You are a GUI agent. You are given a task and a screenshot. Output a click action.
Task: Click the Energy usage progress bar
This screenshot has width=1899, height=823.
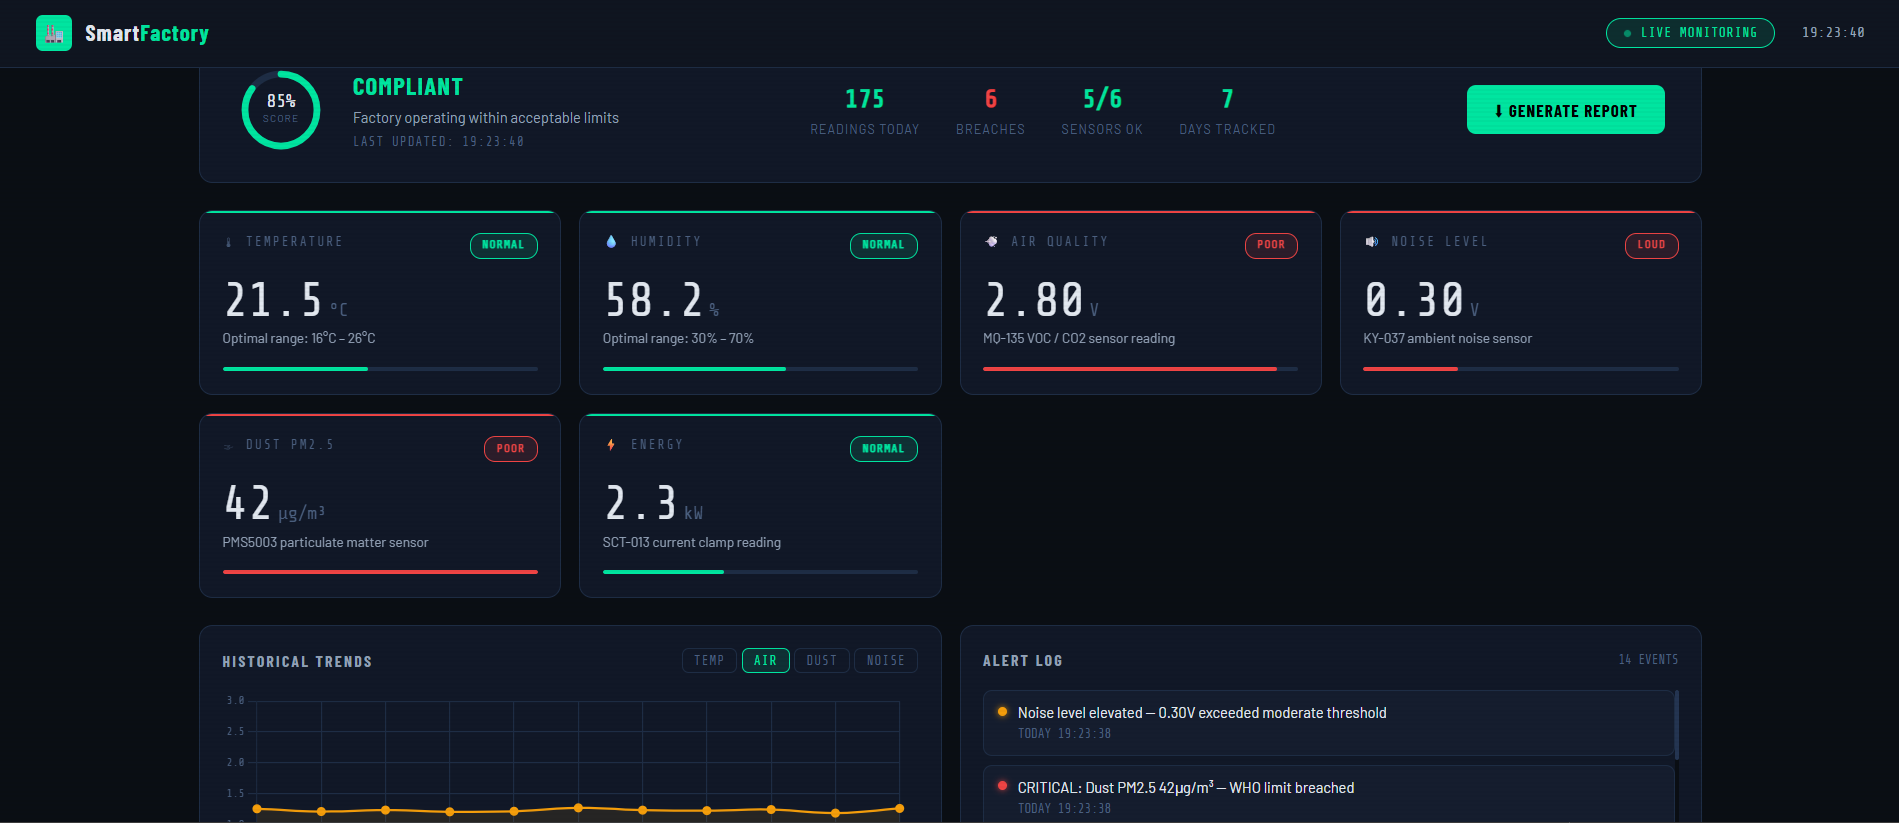760,572
